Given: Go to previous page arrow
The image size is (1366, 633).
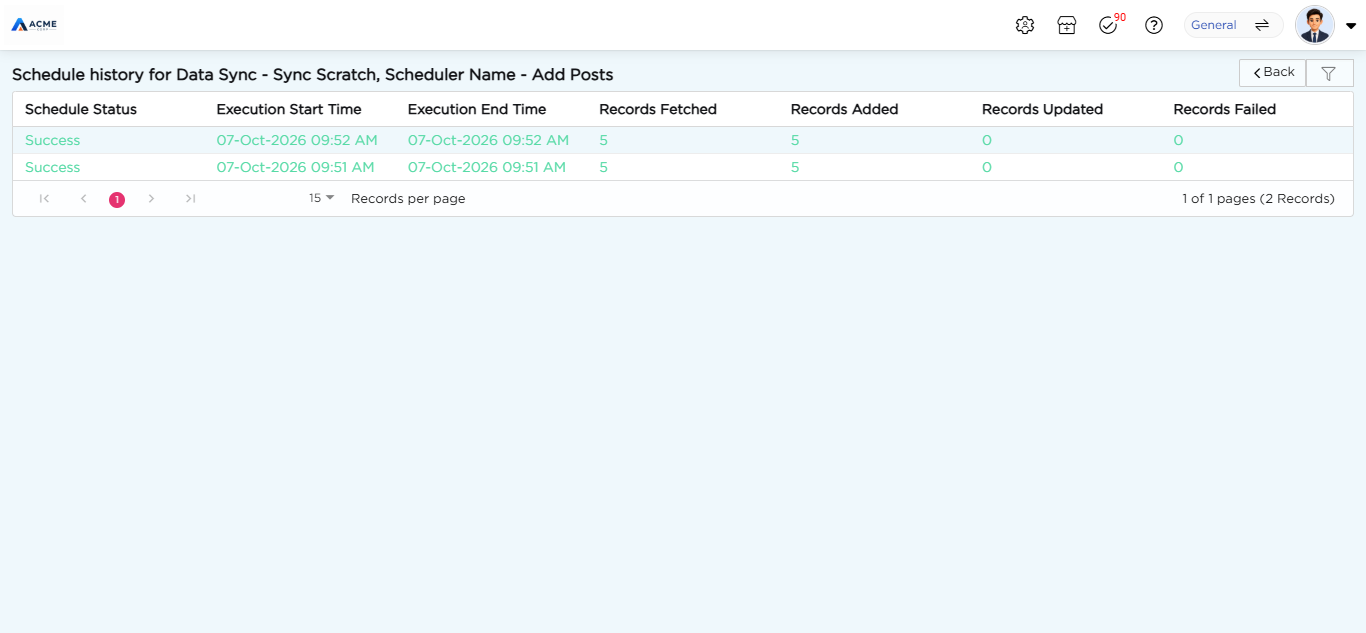Looking at the screenshot, I should (x=84, y=199).
